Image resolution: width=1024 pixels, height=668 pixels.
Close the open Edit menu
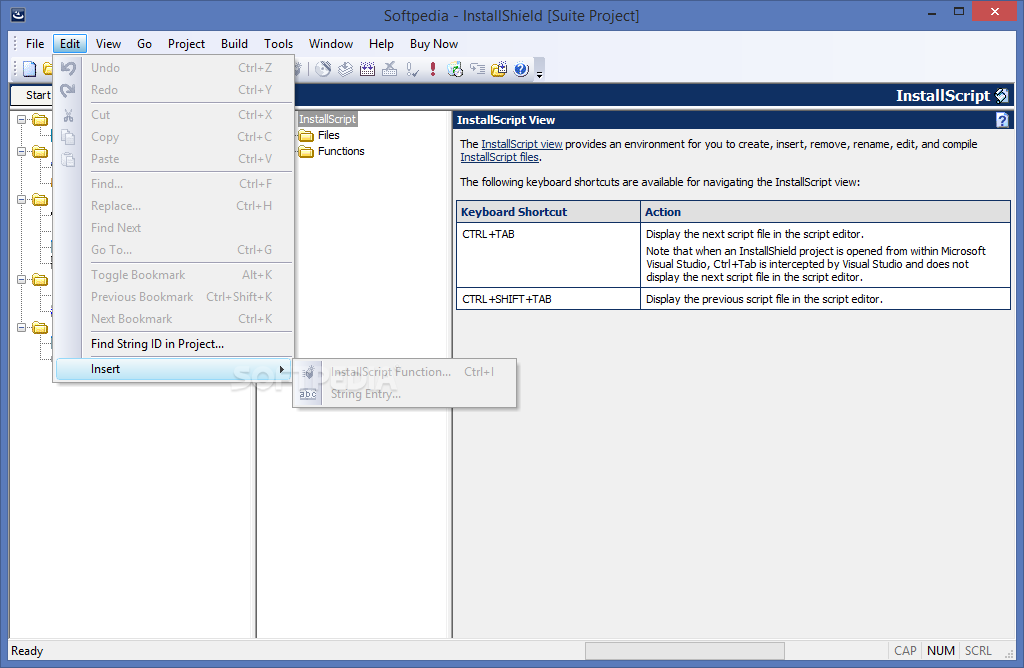(70, 44)
